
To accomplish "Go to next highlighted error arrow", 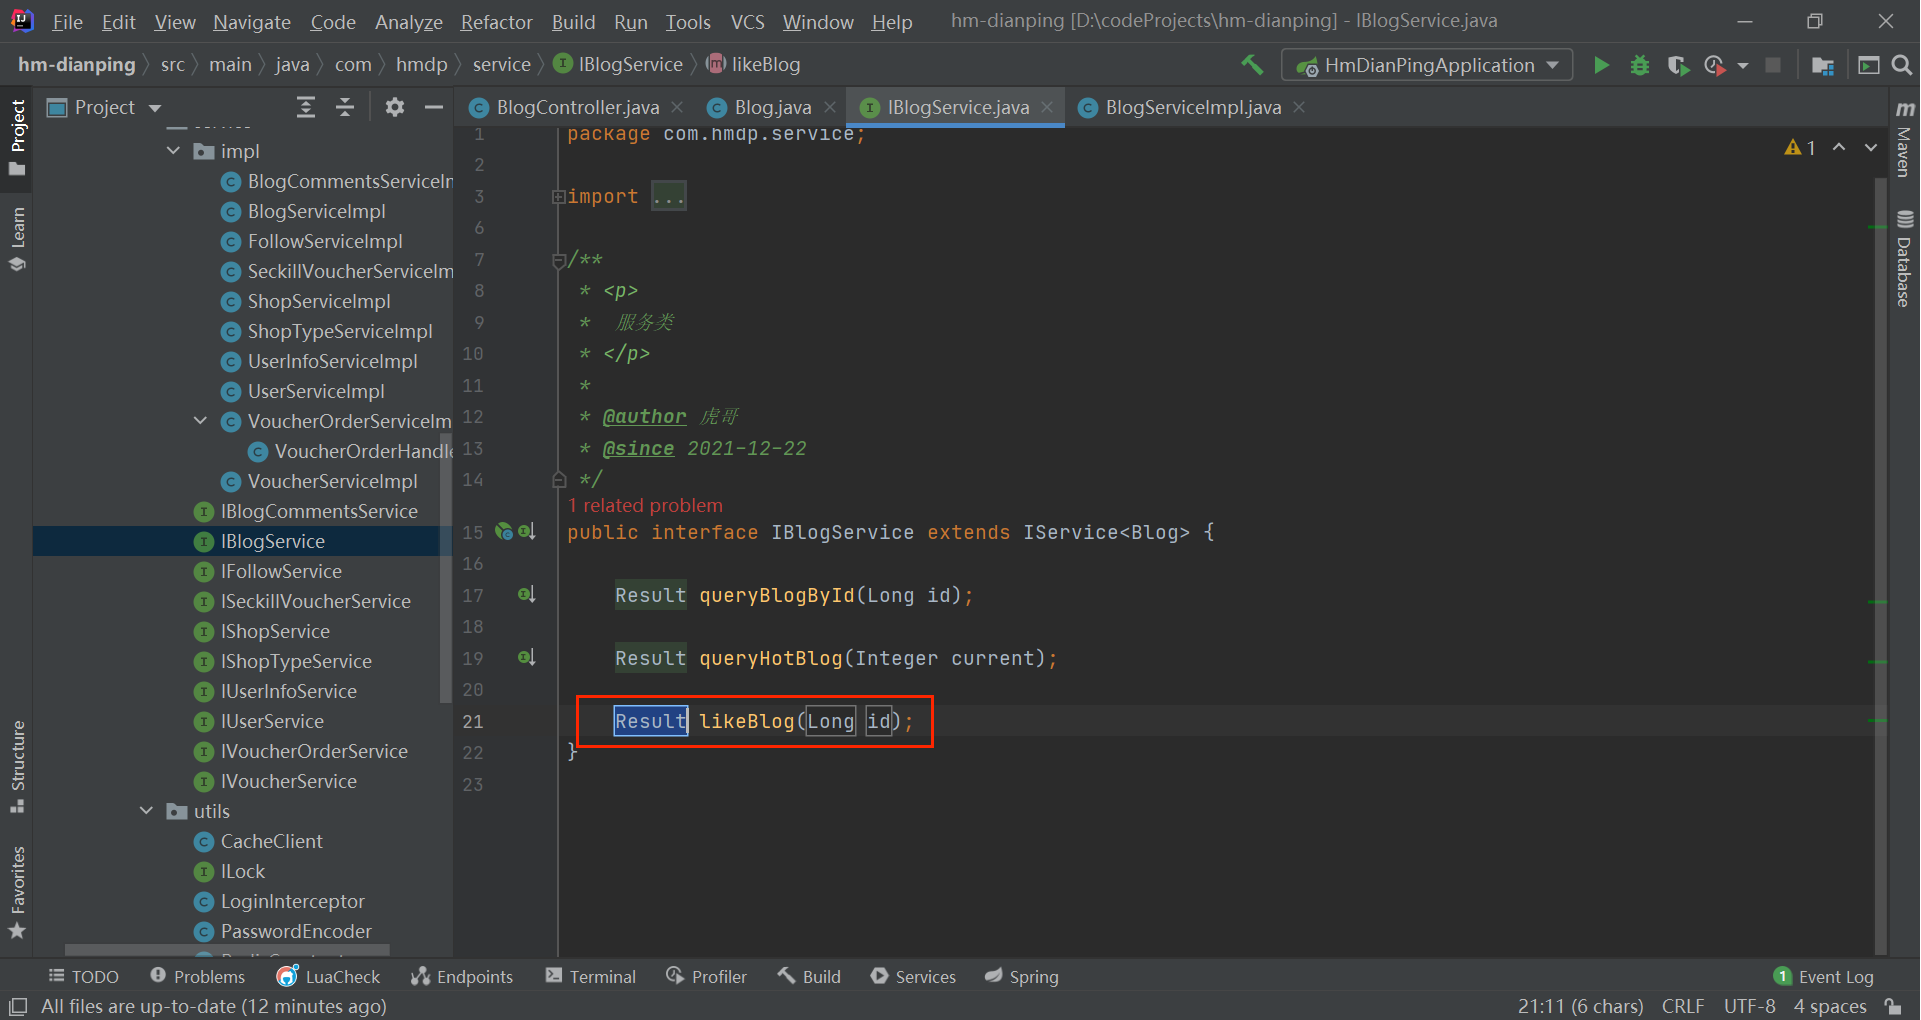I will click(1870, 147).
